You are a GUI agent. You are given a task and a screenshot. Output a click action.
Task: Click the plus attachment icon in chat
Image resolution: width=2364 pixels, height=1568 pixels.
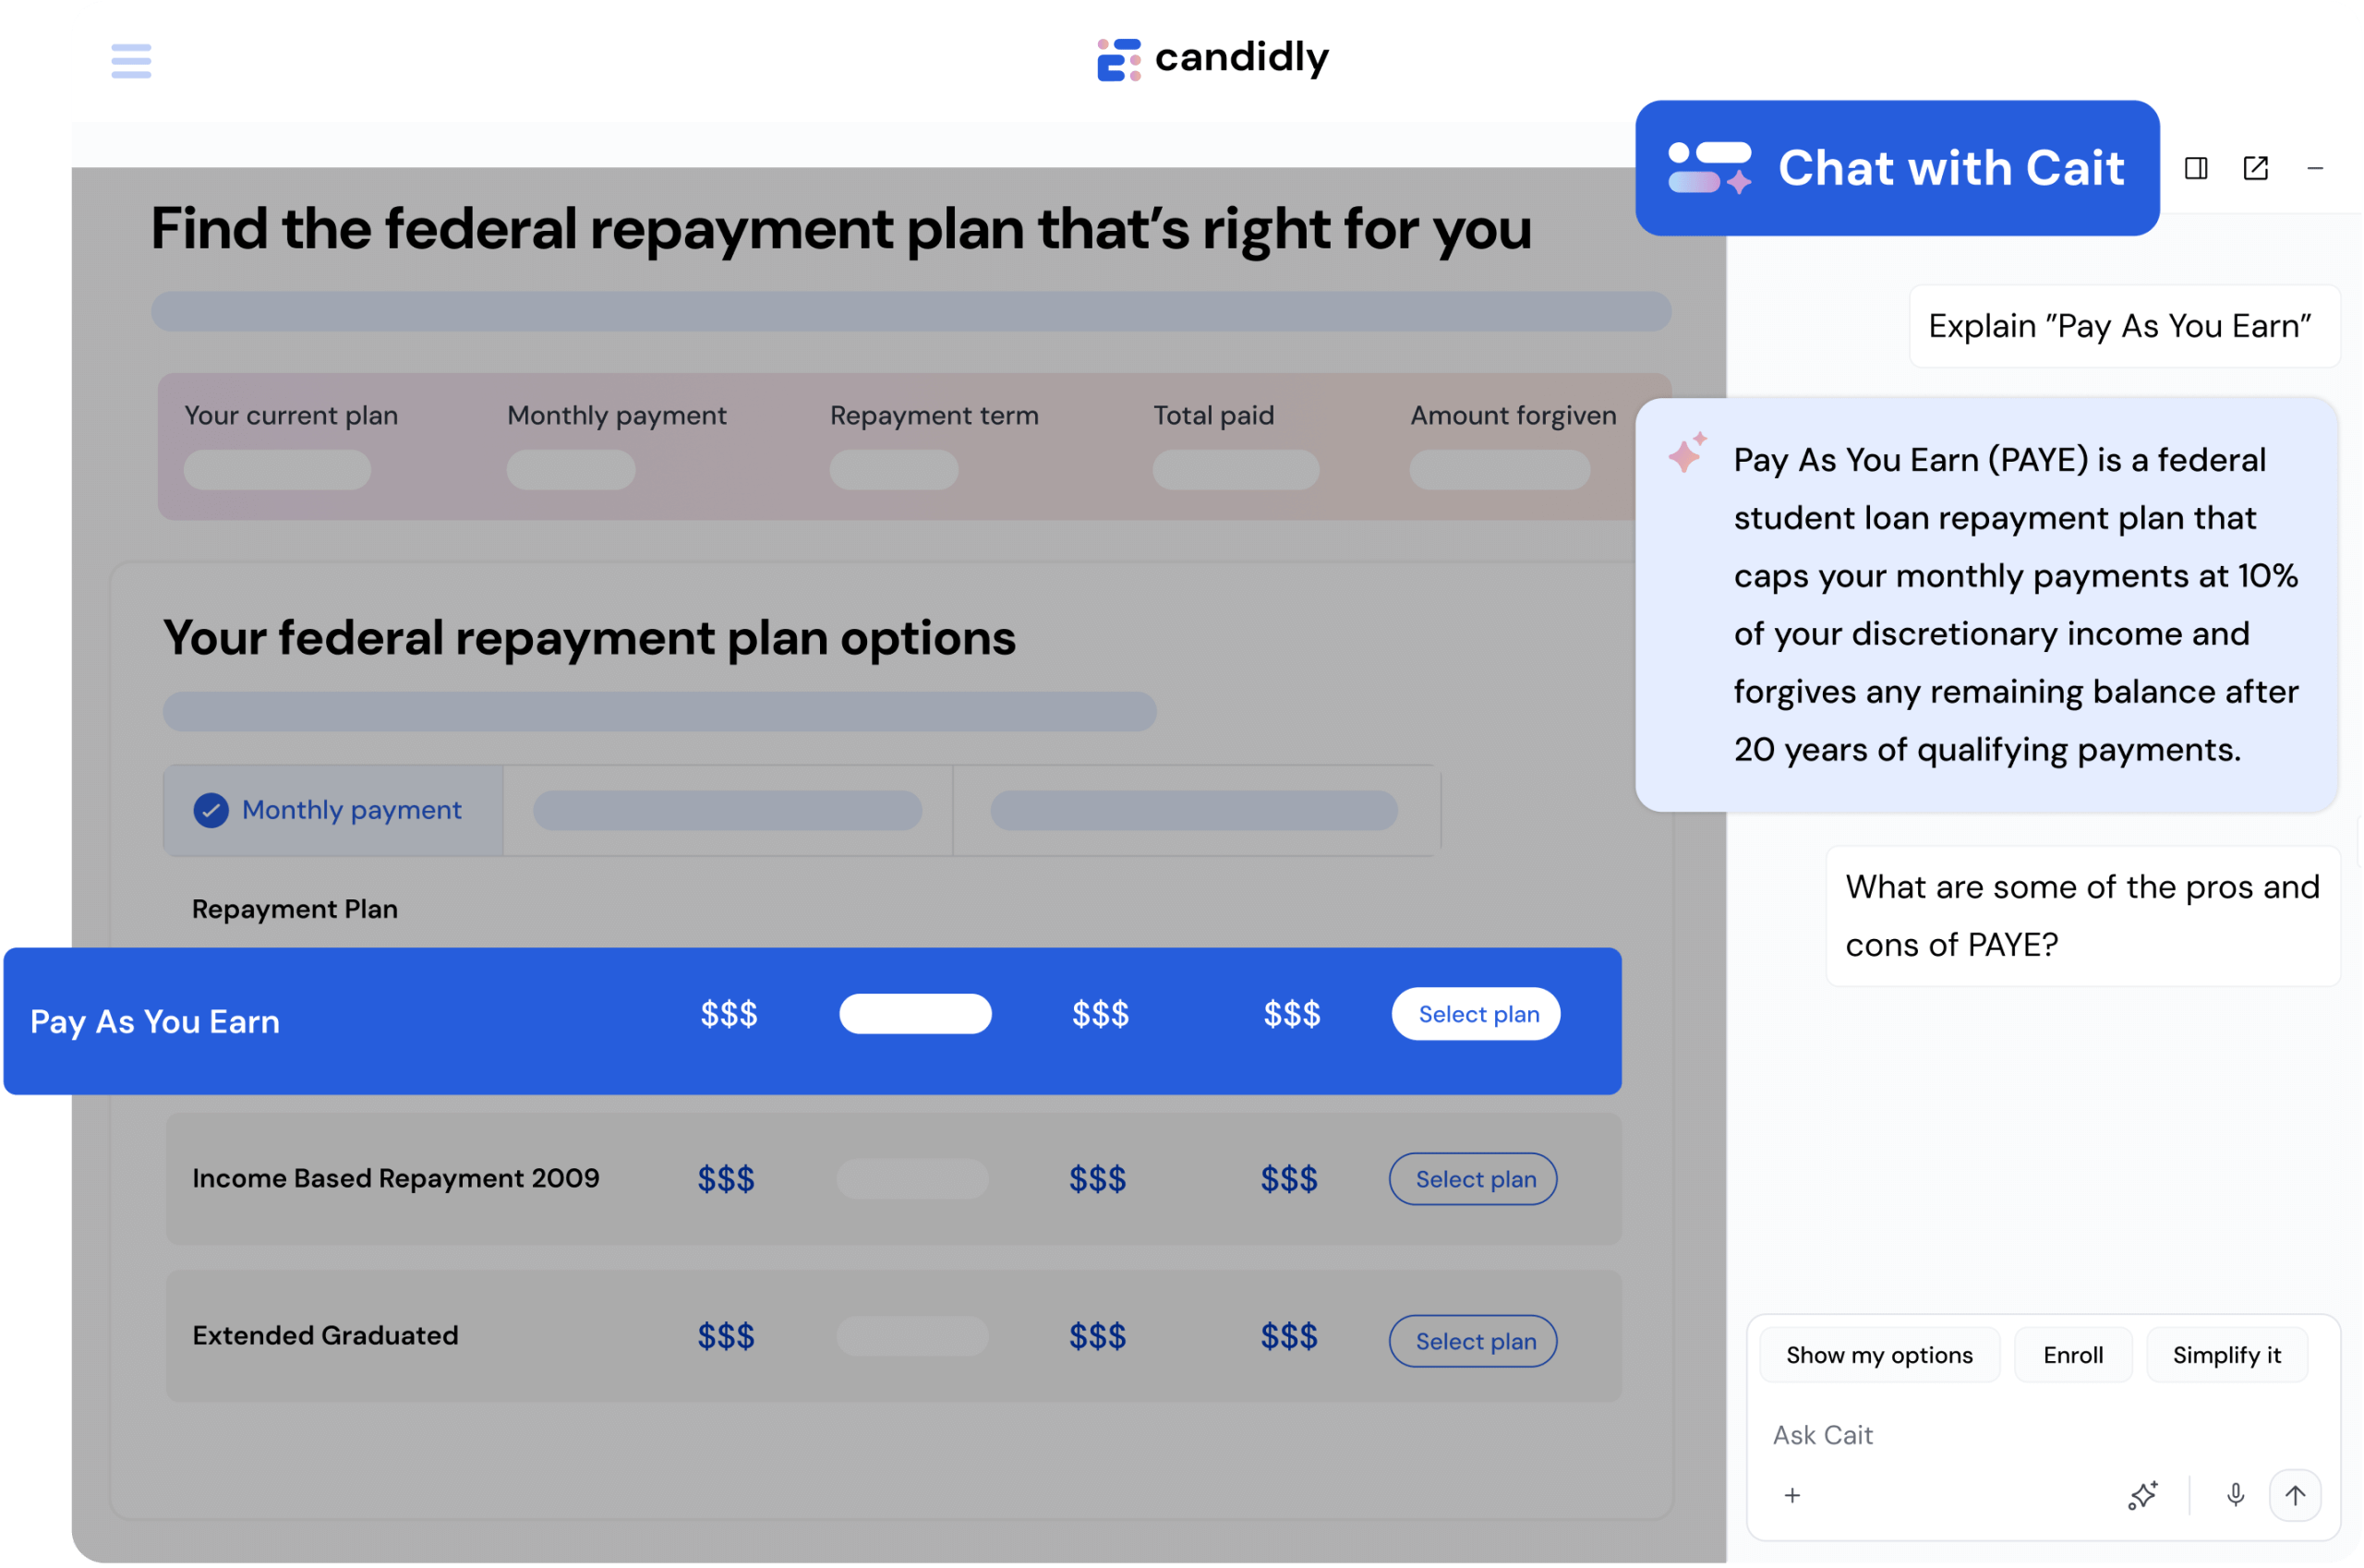(1792, 1495)
